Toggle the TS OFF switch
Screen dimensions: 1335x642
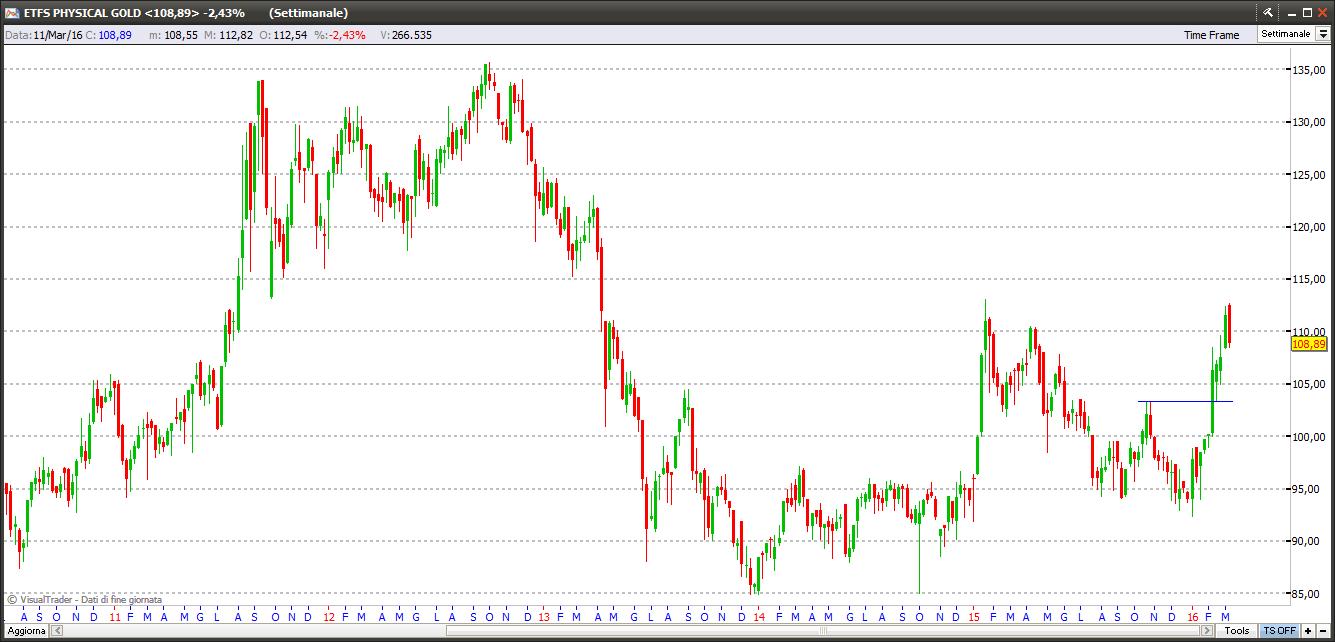1278,631
